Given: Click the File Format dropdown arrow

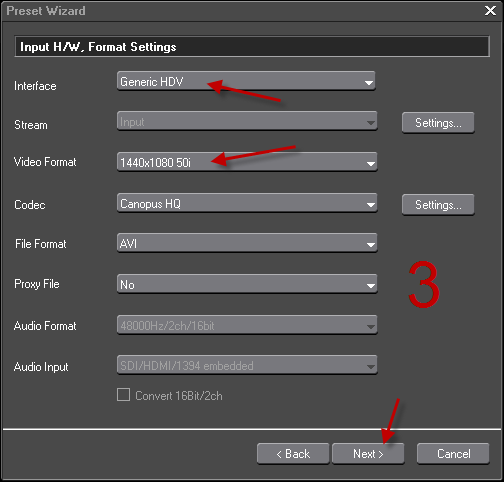Looking at the screenshot, I should (370, 245).
